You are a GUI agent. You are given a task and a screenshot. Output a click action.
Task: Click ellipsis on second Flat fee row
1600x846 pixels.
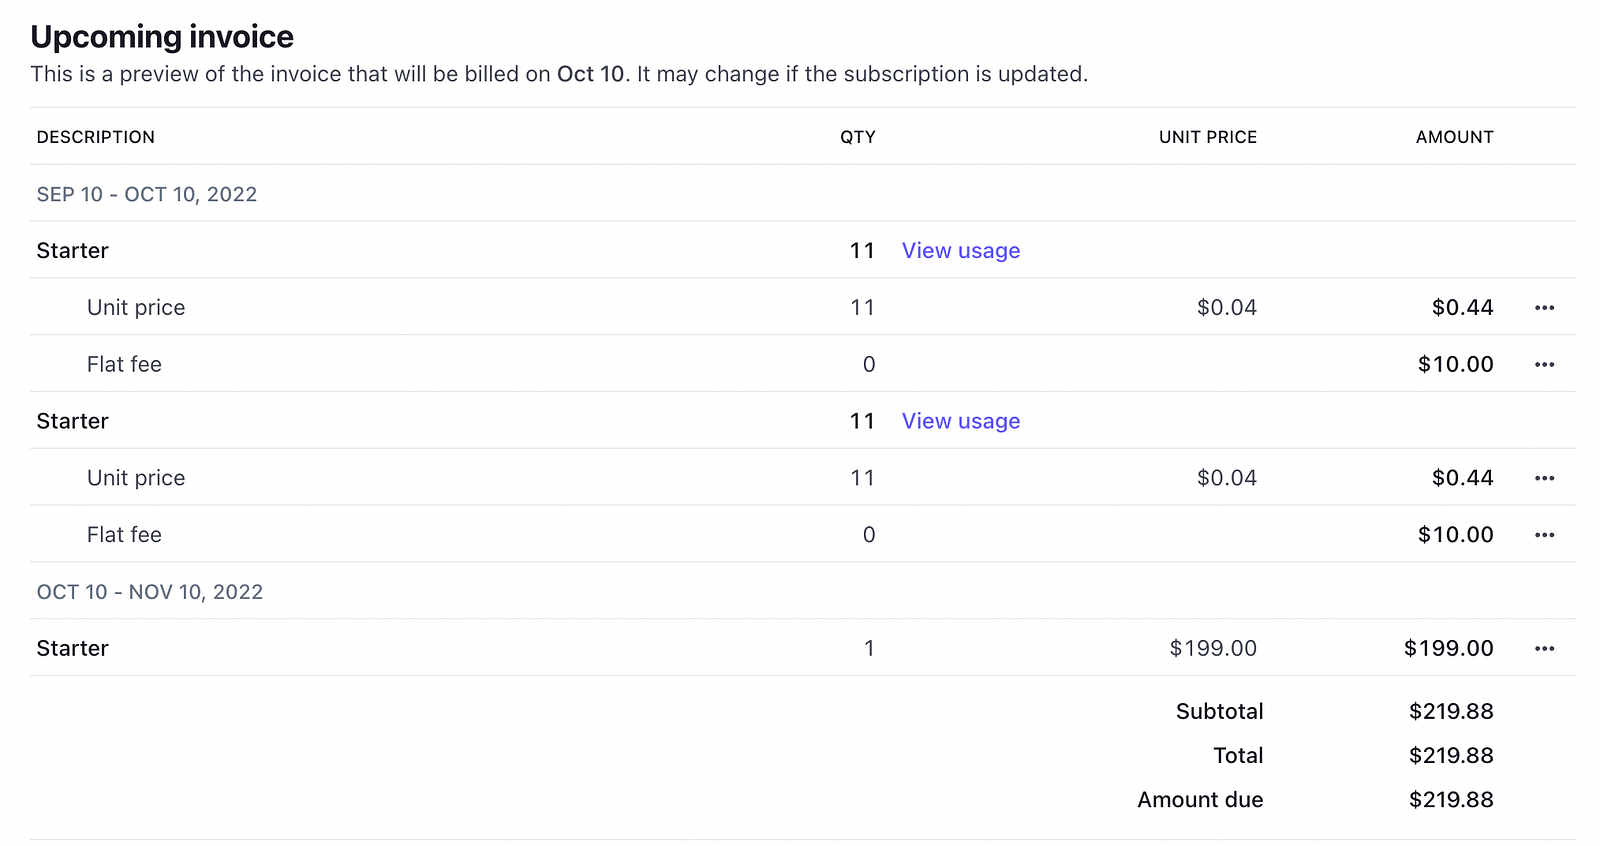1544,535
